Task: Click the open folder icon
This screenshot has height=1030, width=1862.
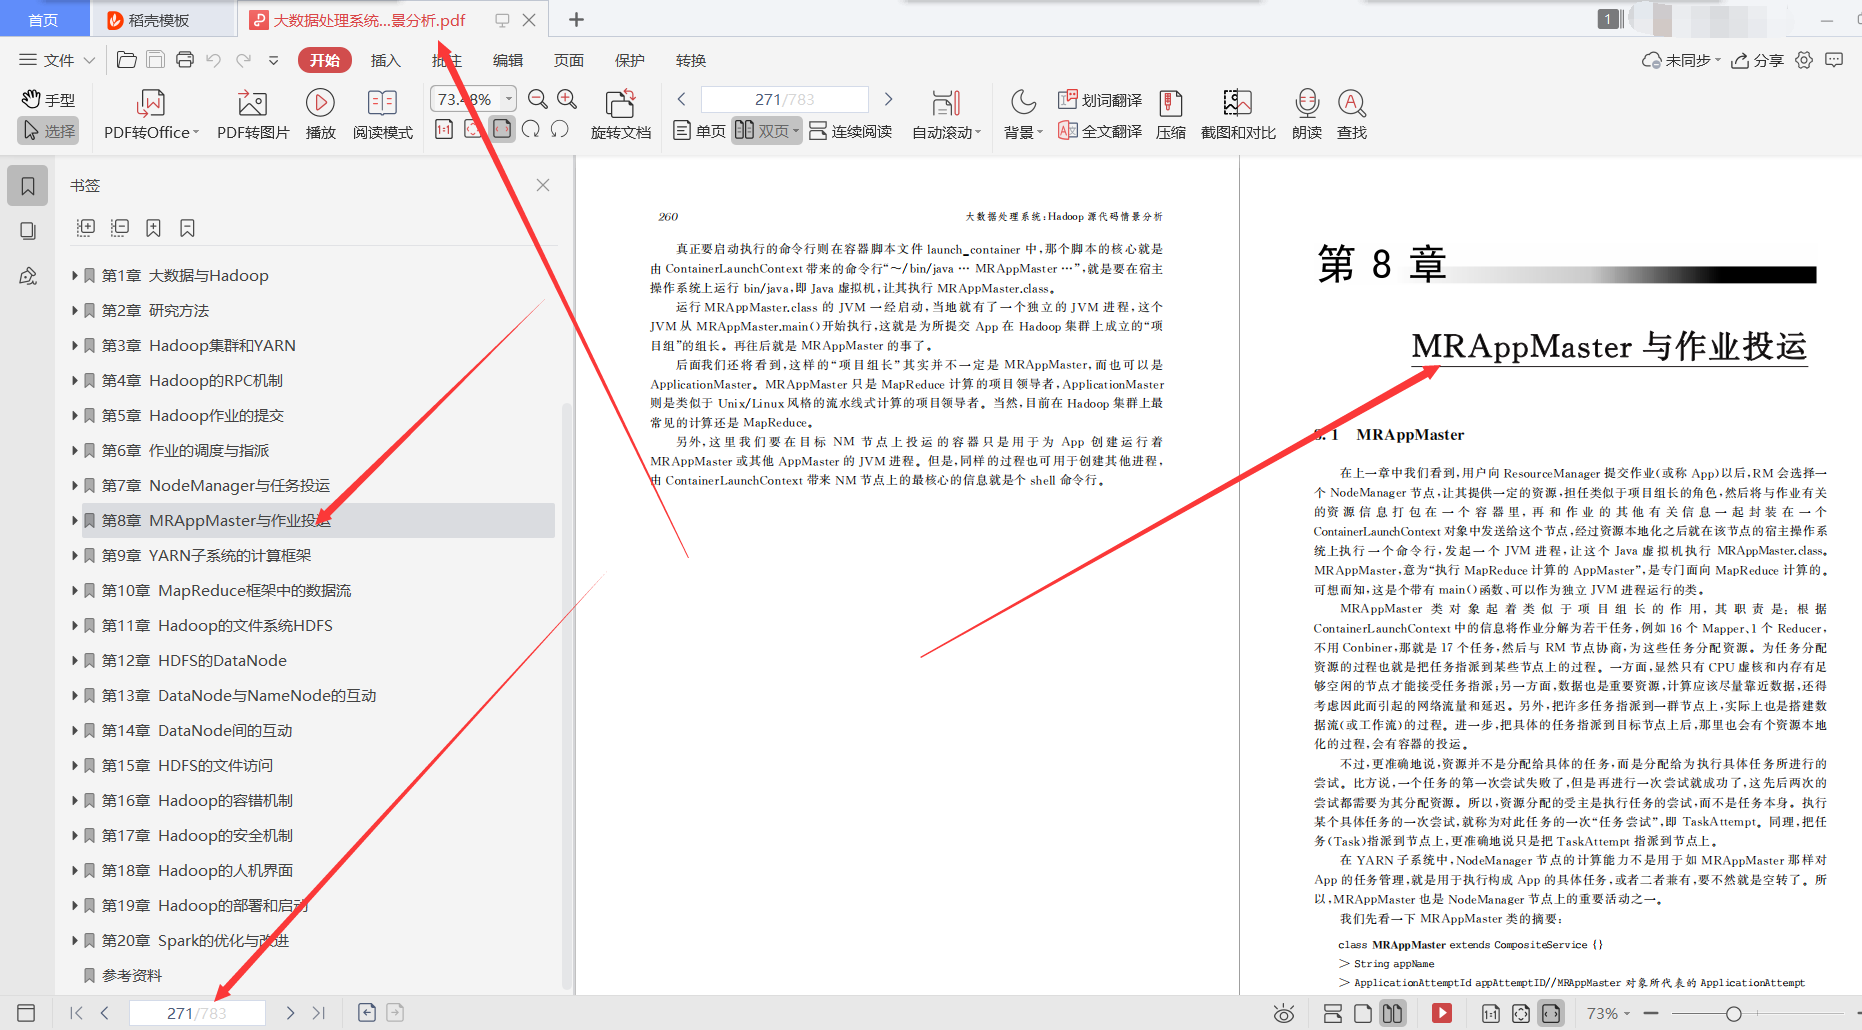Action: [x=127, y=60]
